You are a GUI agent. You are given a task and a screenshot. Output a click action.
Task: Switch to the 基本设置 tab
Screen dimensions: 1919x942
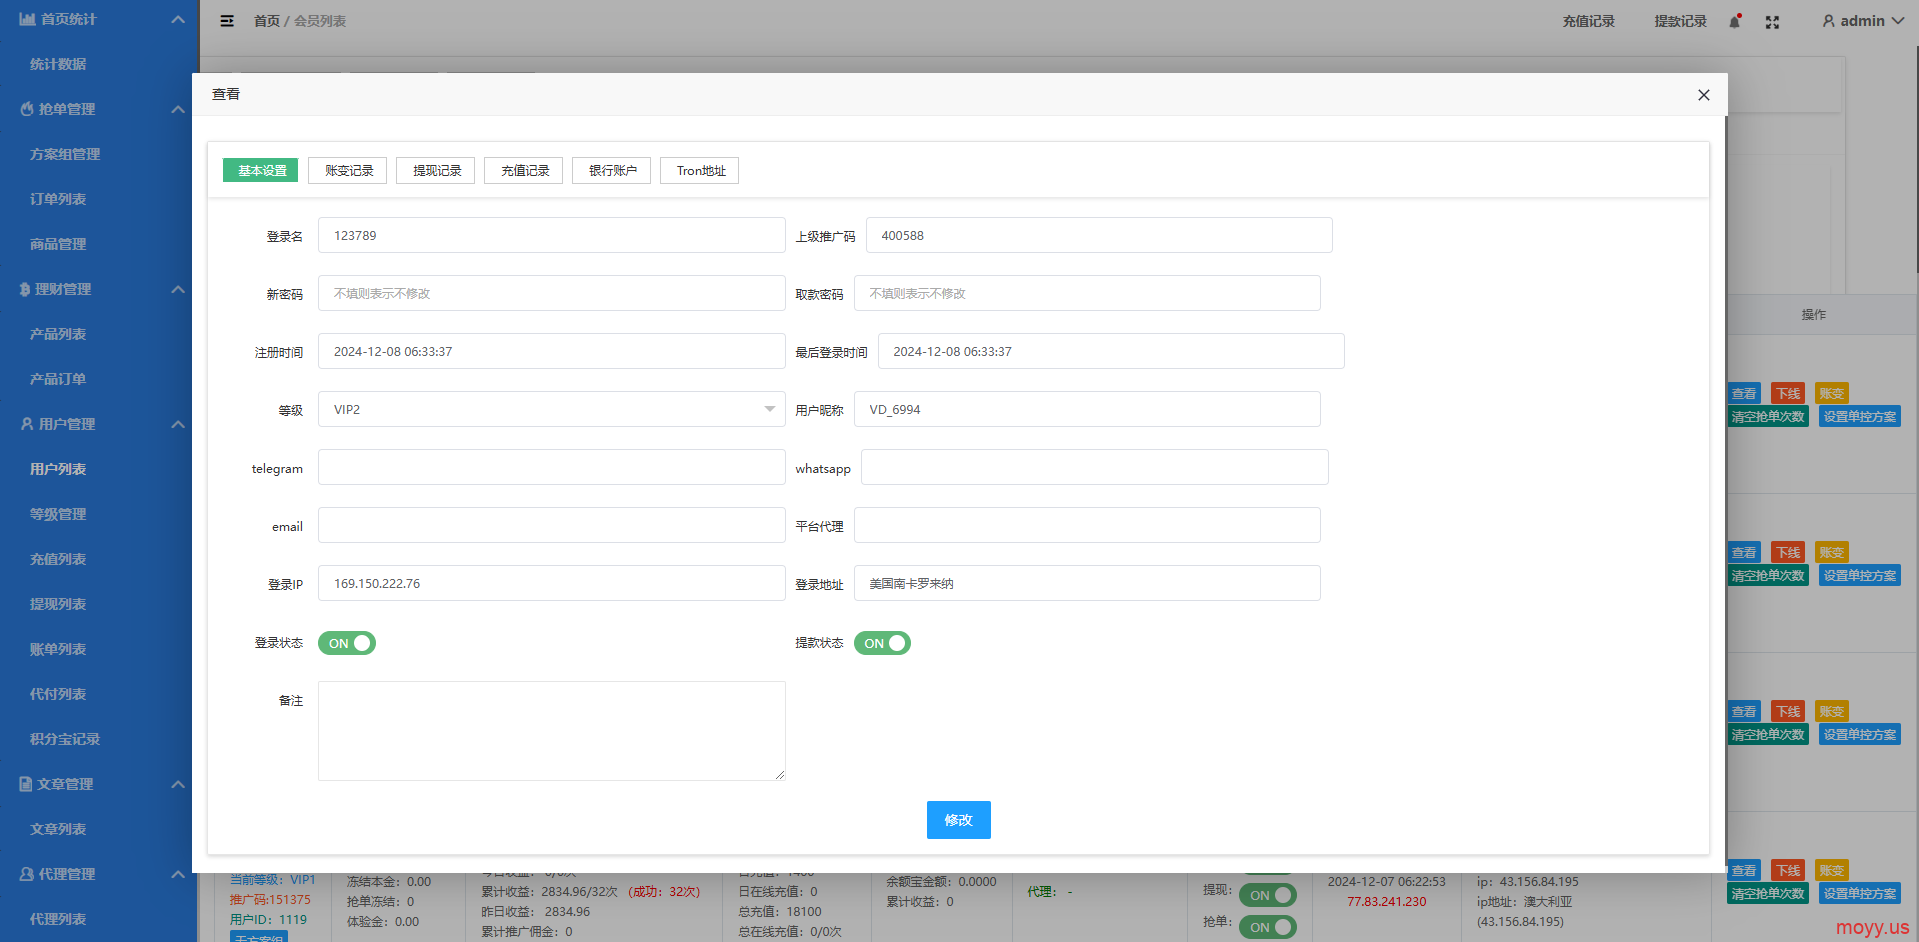tap(262, 171)
